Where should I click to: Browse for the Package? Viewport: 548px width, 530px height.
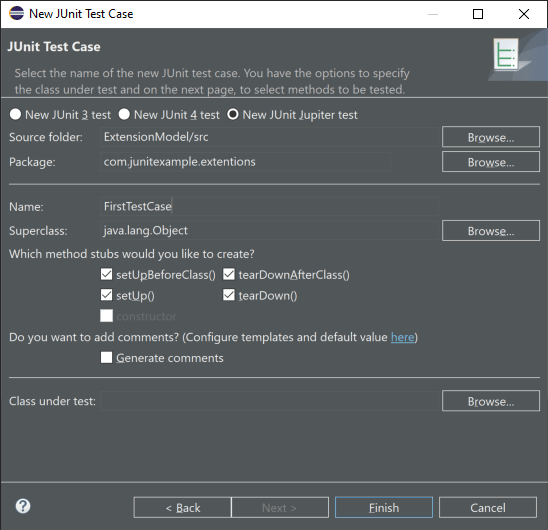pyautogui.click(x=491, y=162)
